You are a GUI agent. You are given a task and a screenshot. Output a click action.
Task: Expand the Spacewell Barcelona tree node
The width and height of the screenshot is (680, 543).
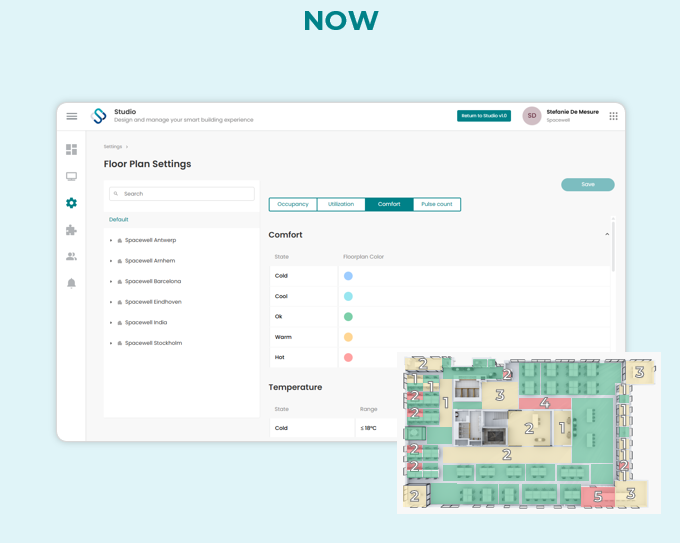(111, 281)
